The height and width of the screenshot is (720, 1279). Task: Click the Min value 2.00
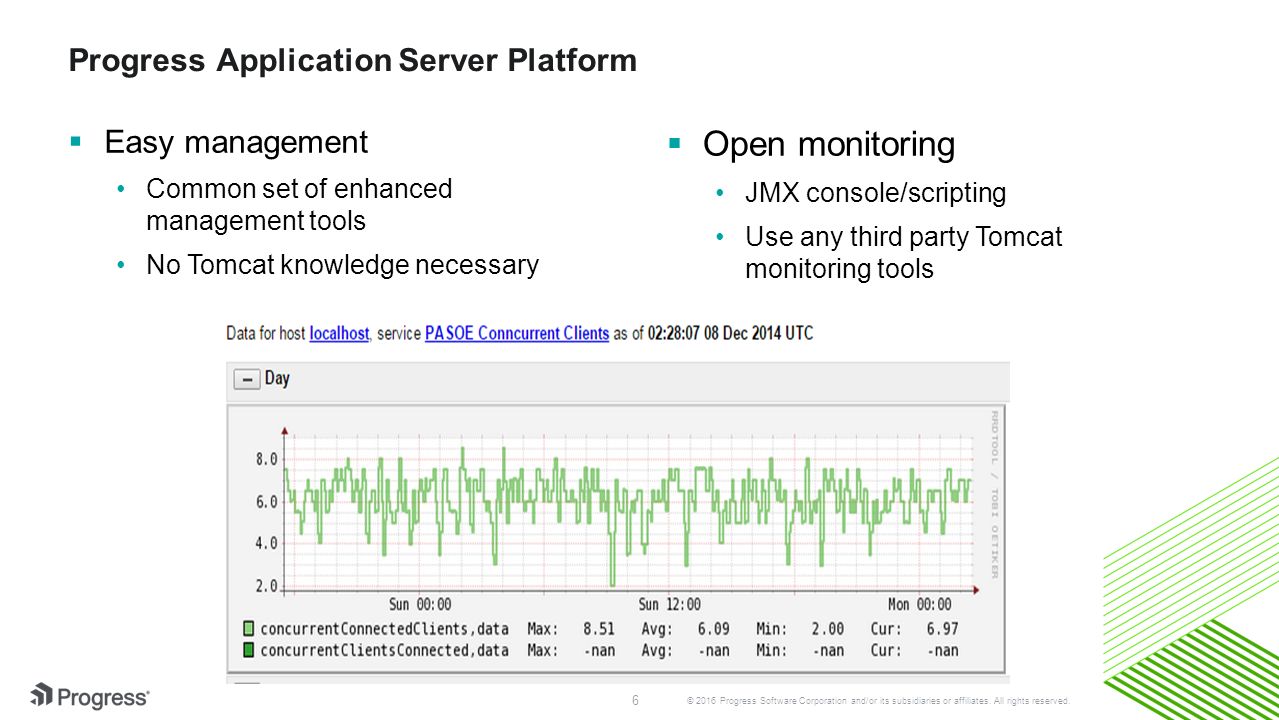[x=828, y=629]
